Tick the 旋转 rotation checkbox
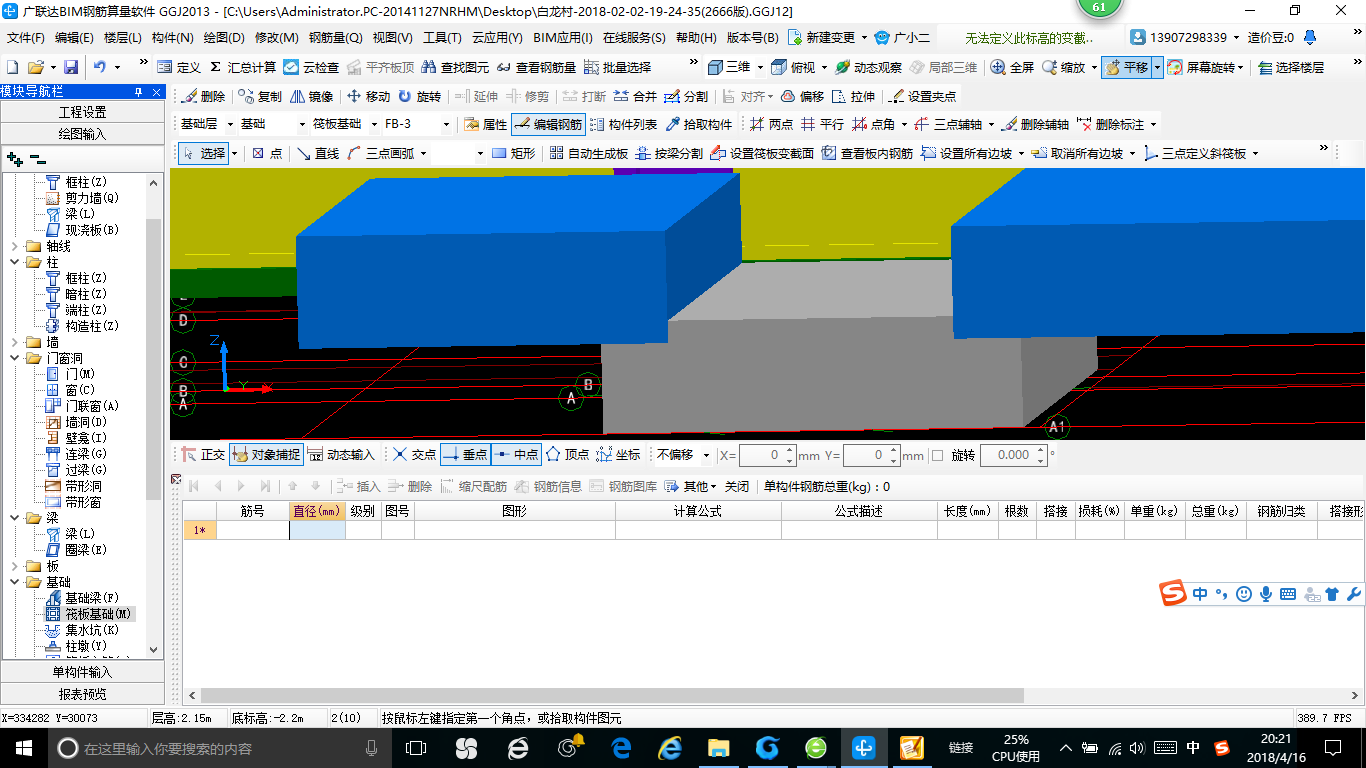 coord(937,455)
